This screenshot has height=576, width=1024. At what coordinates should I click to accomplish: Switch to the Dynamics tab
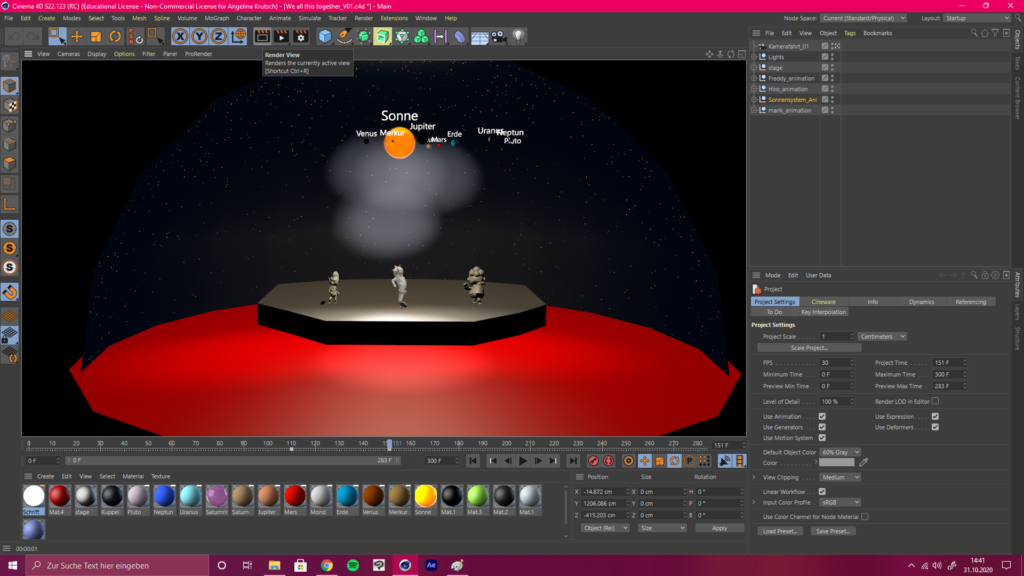click(x=921, y=301)
